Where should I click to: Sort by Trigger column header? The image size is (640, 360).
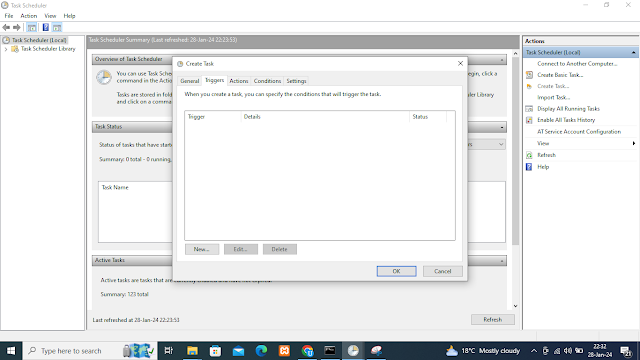coord(213,117)
